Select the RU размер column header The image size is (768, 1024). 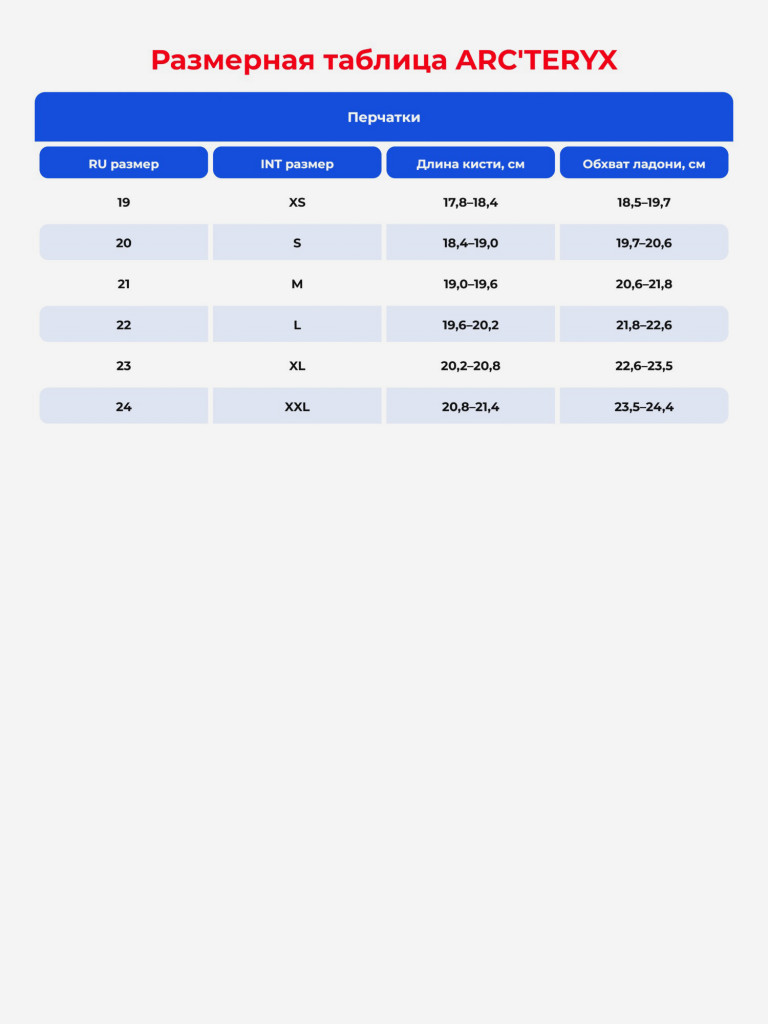[x=123, y=163]
